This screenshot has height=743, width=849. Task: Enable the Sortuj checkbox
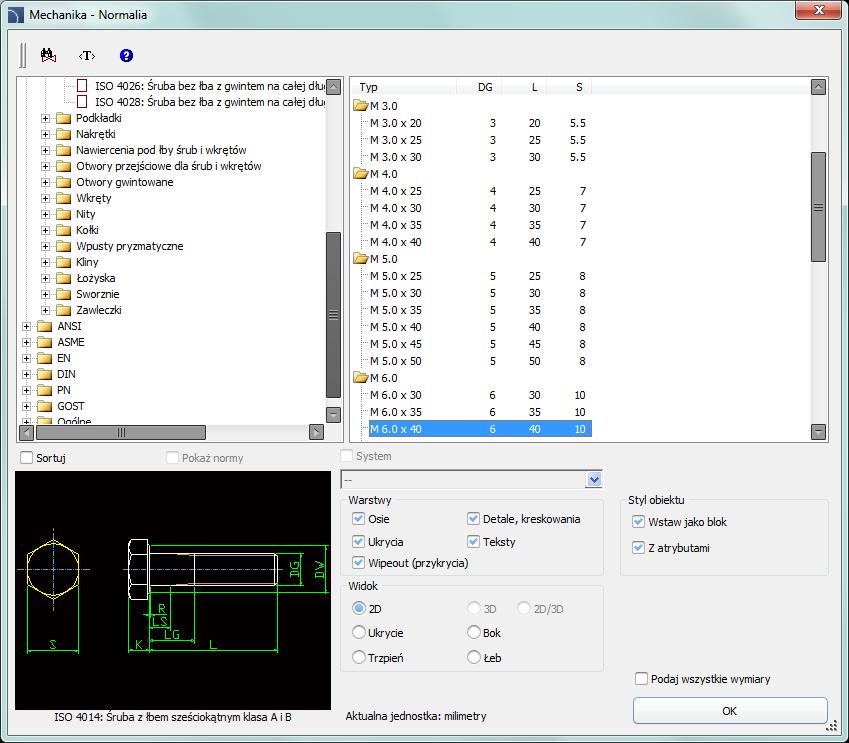[x=27, y=458]
